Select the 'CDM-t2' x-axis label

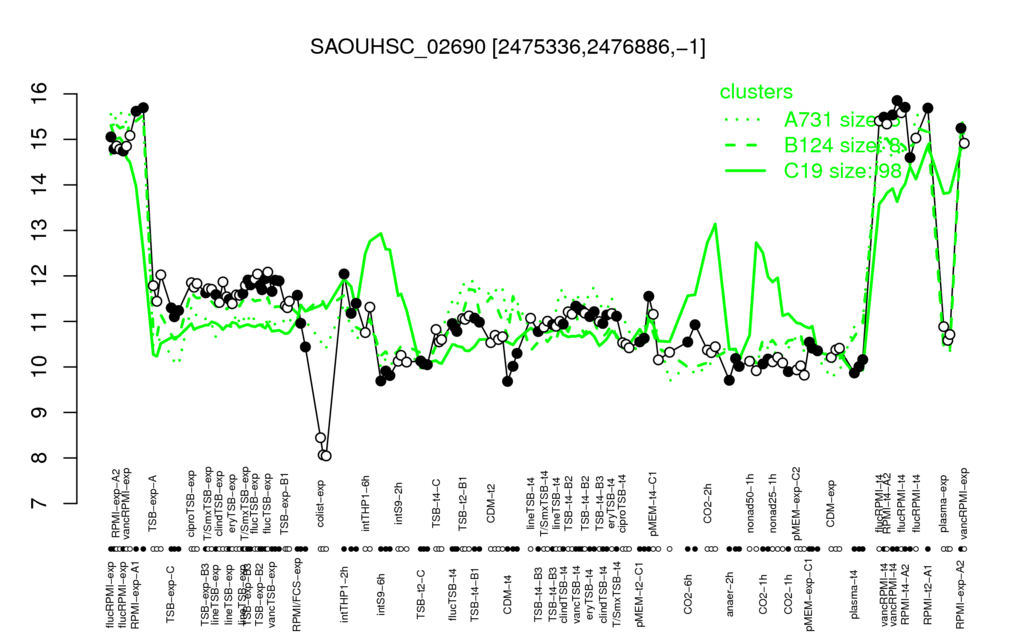point(492,506)
